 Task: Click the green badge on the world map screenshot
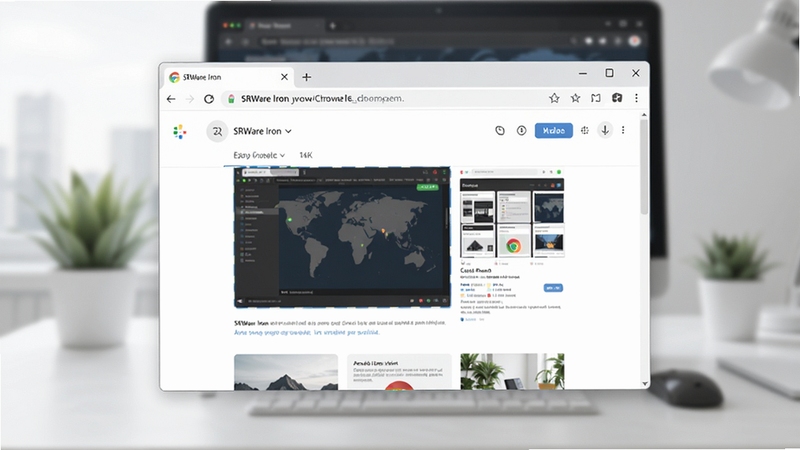point(428,187)
